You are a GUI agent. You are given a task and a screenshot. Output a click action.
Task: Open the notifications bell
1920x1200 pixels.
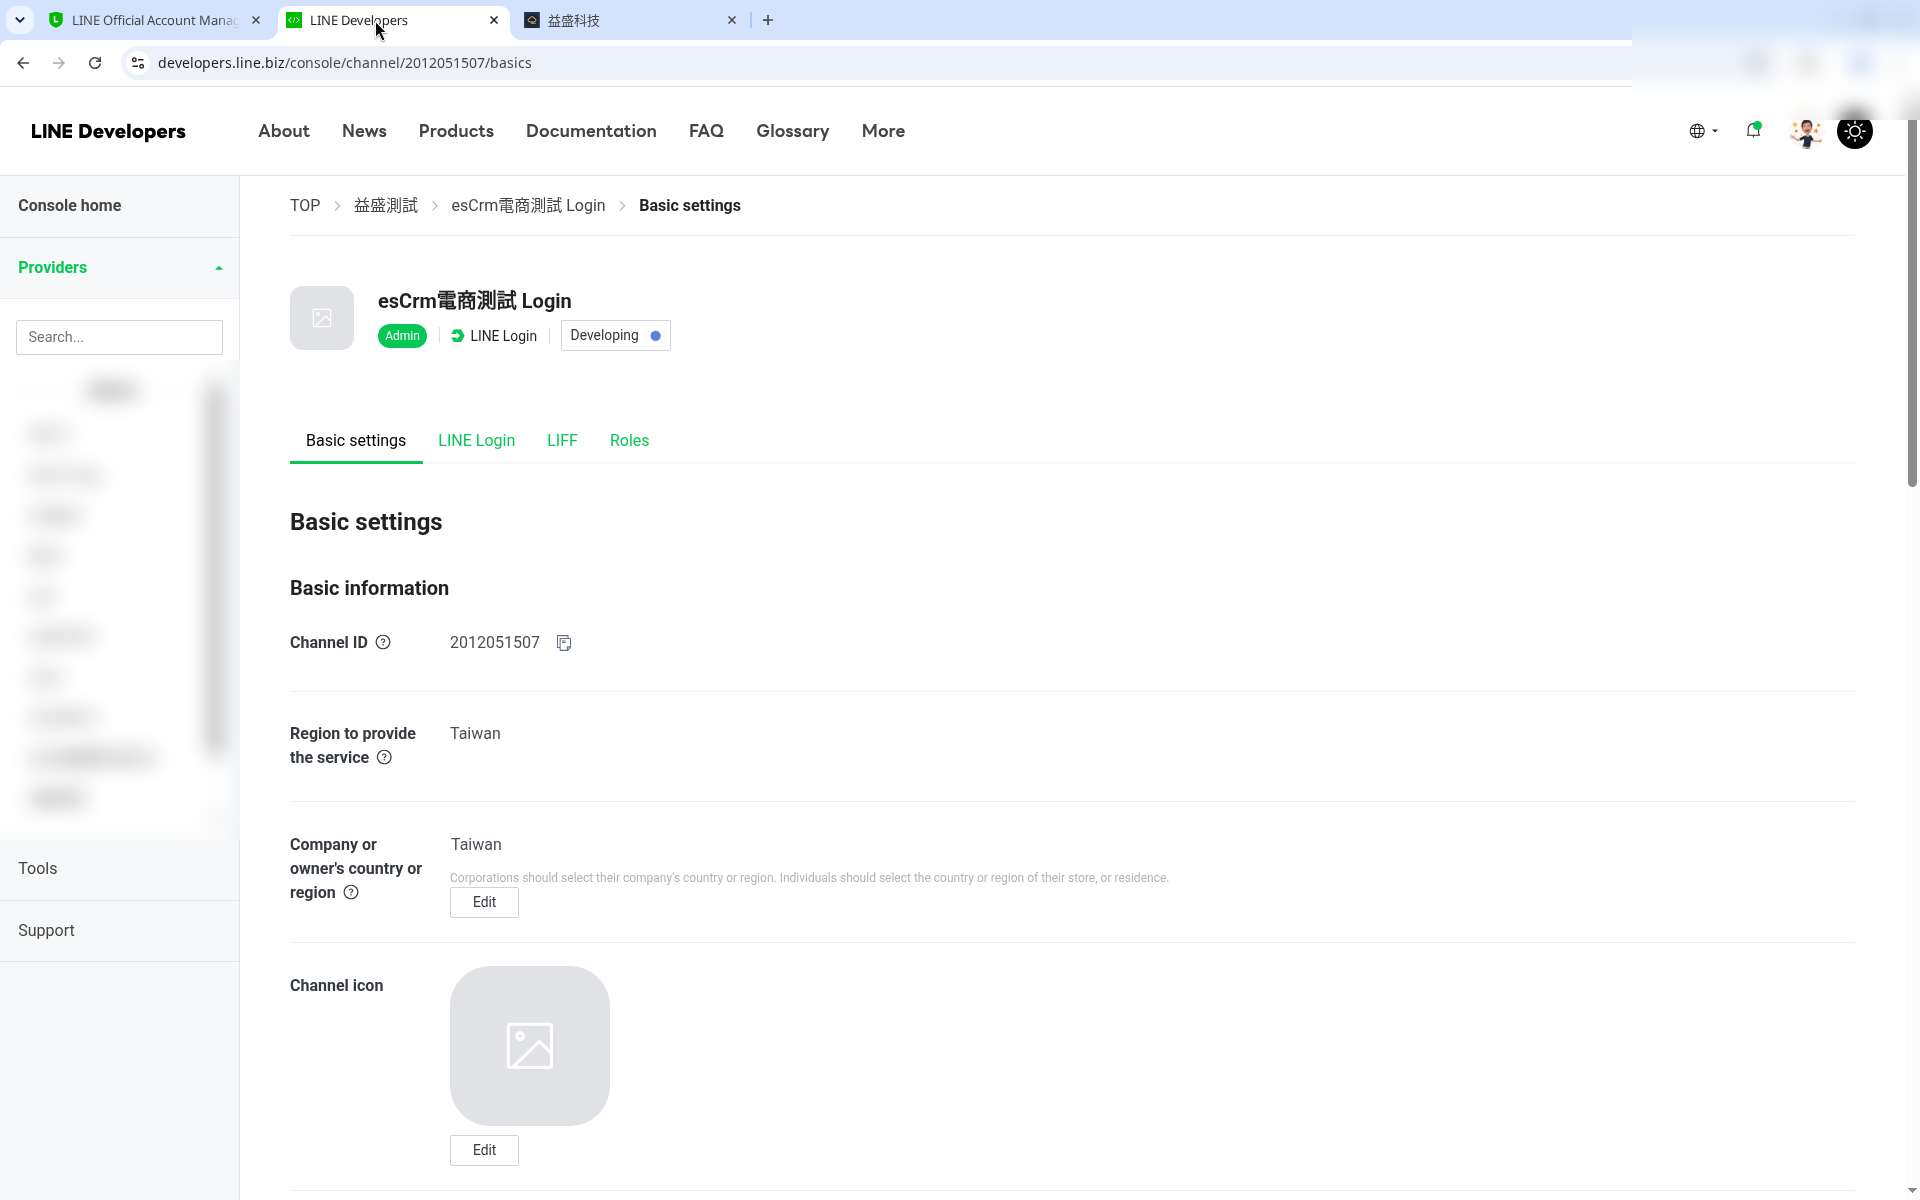coord(1753,130)
